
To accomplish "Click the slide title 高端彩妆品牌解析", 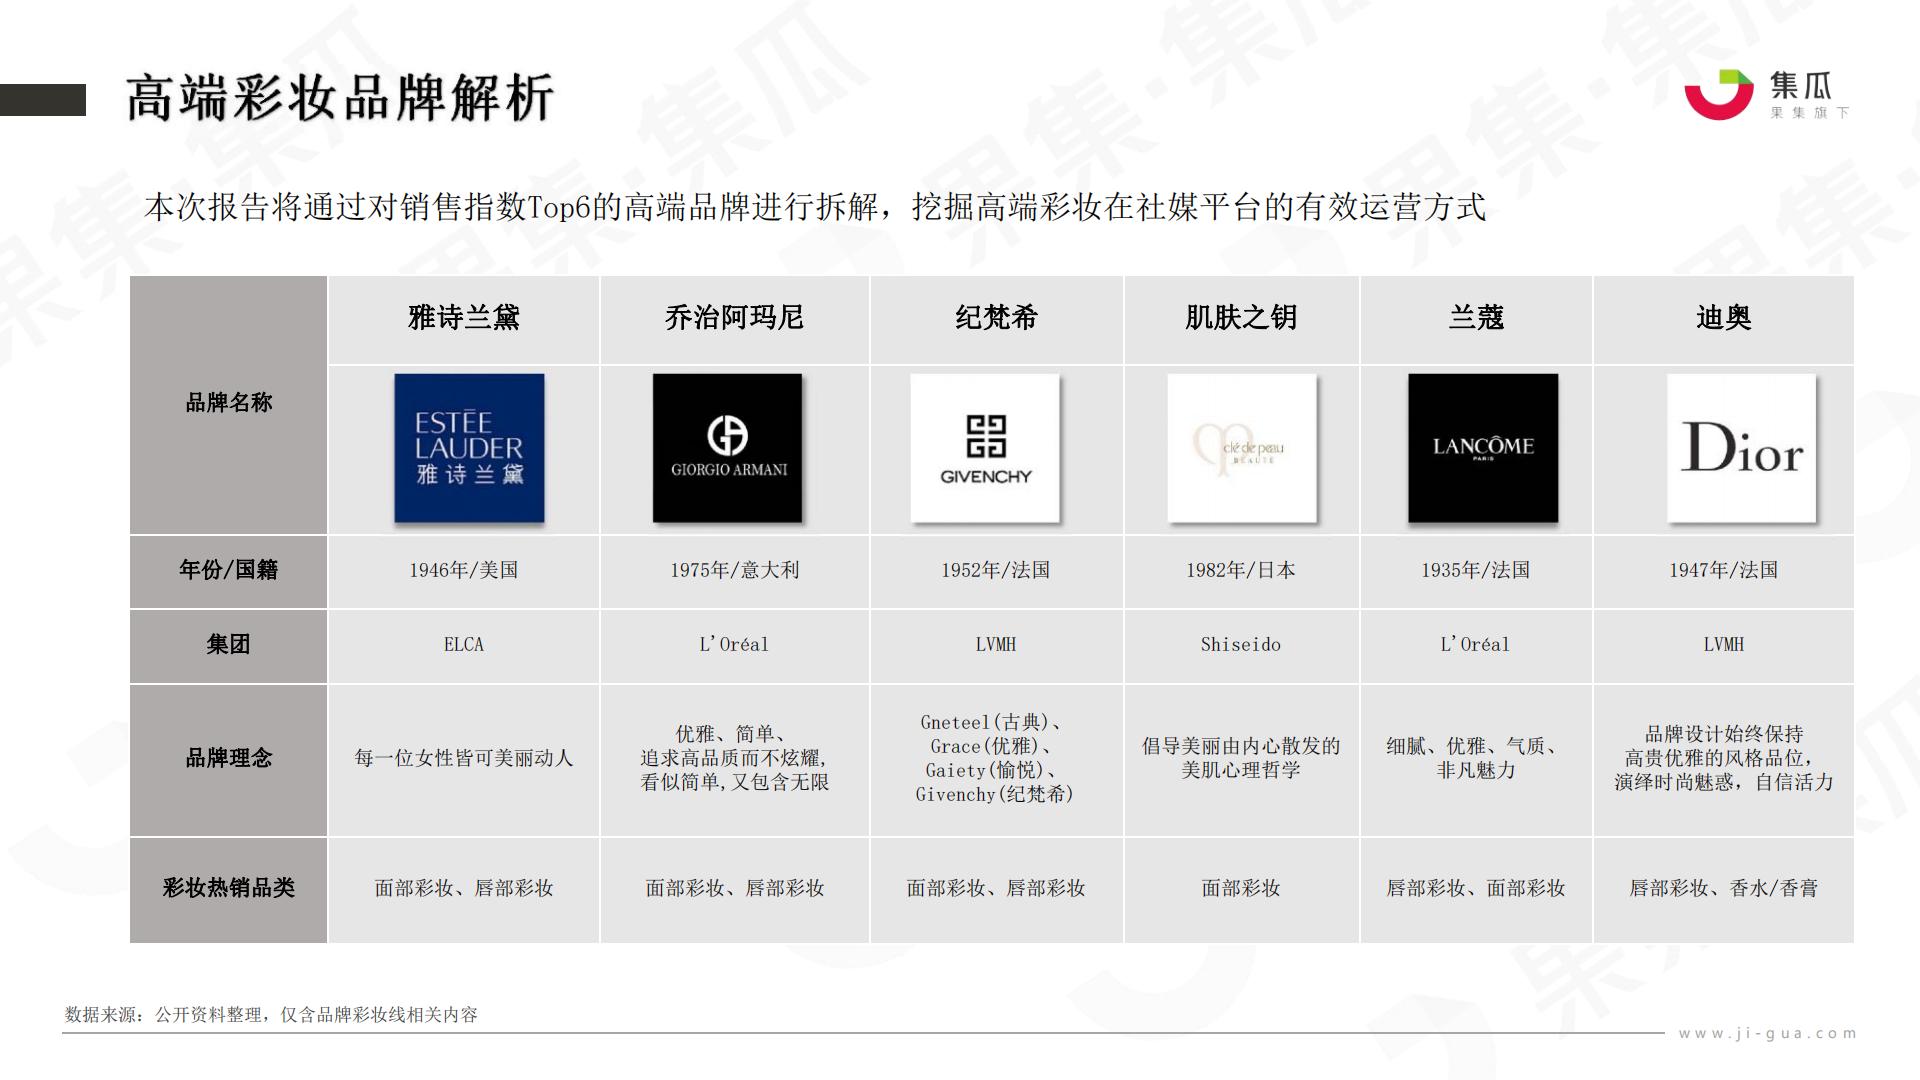I will point(340,98).
